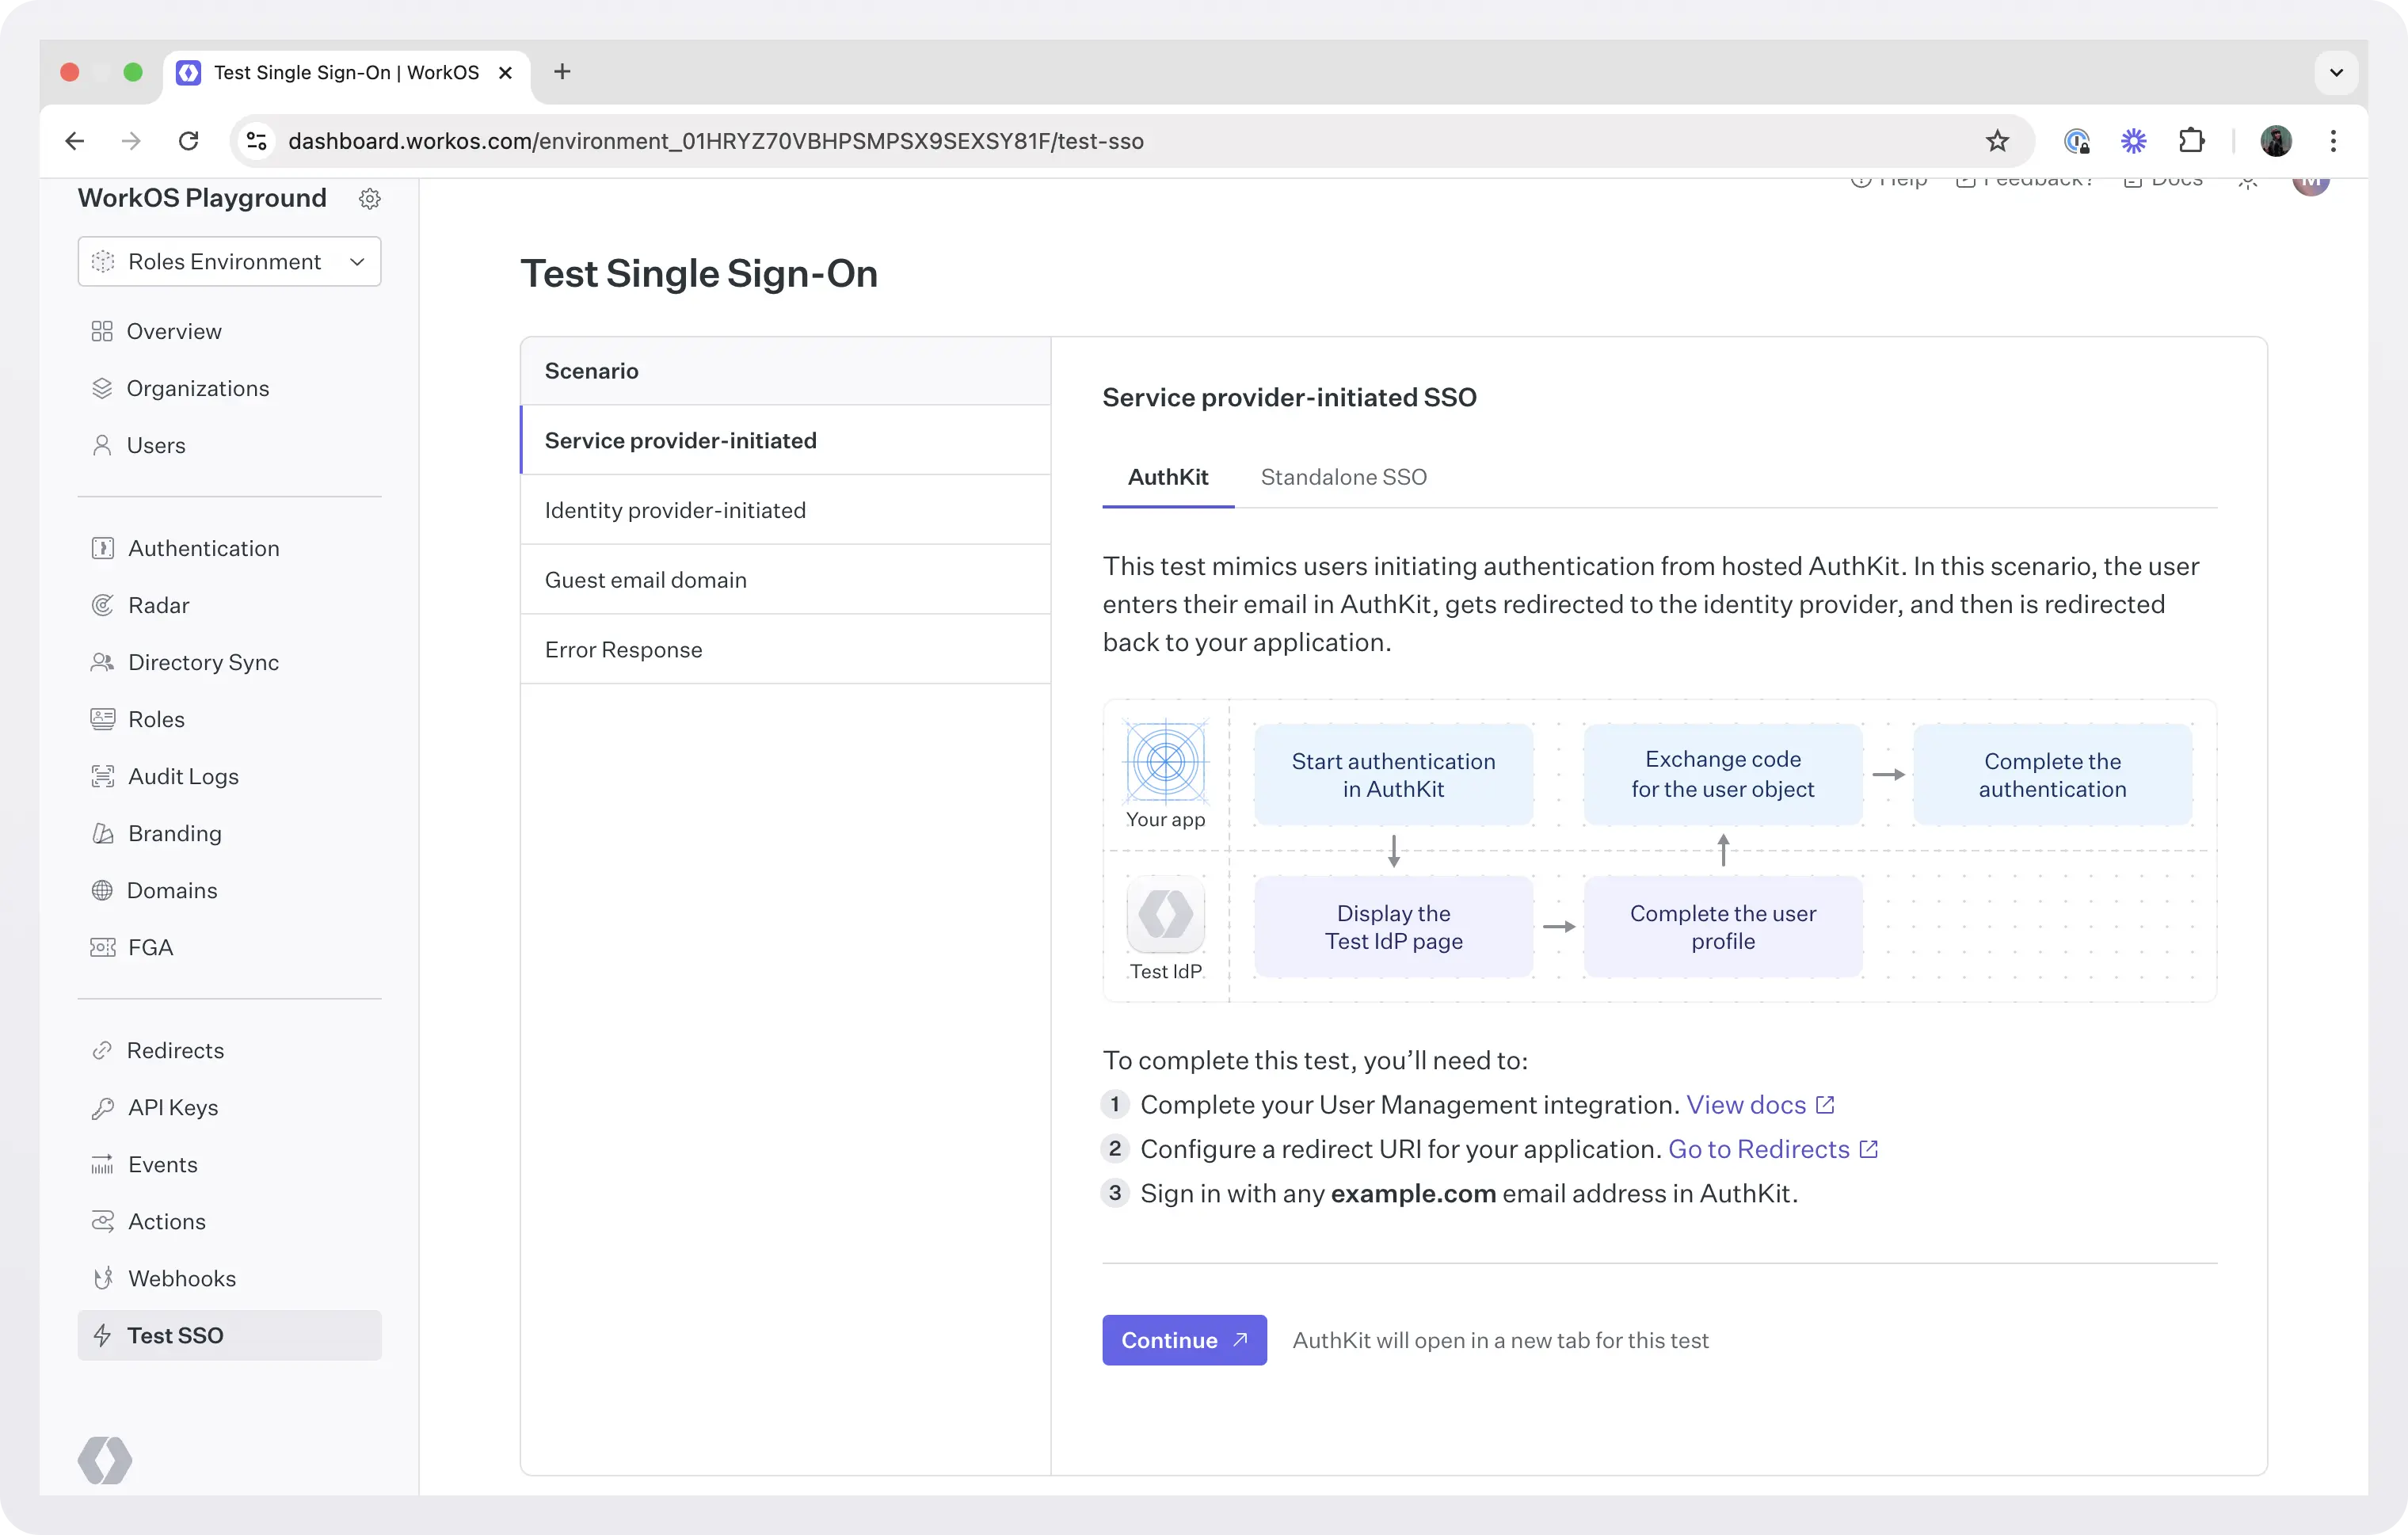Click the API Keys key icon
This screenshot has width=2408, height=1535.
(x=102, y=1107)
